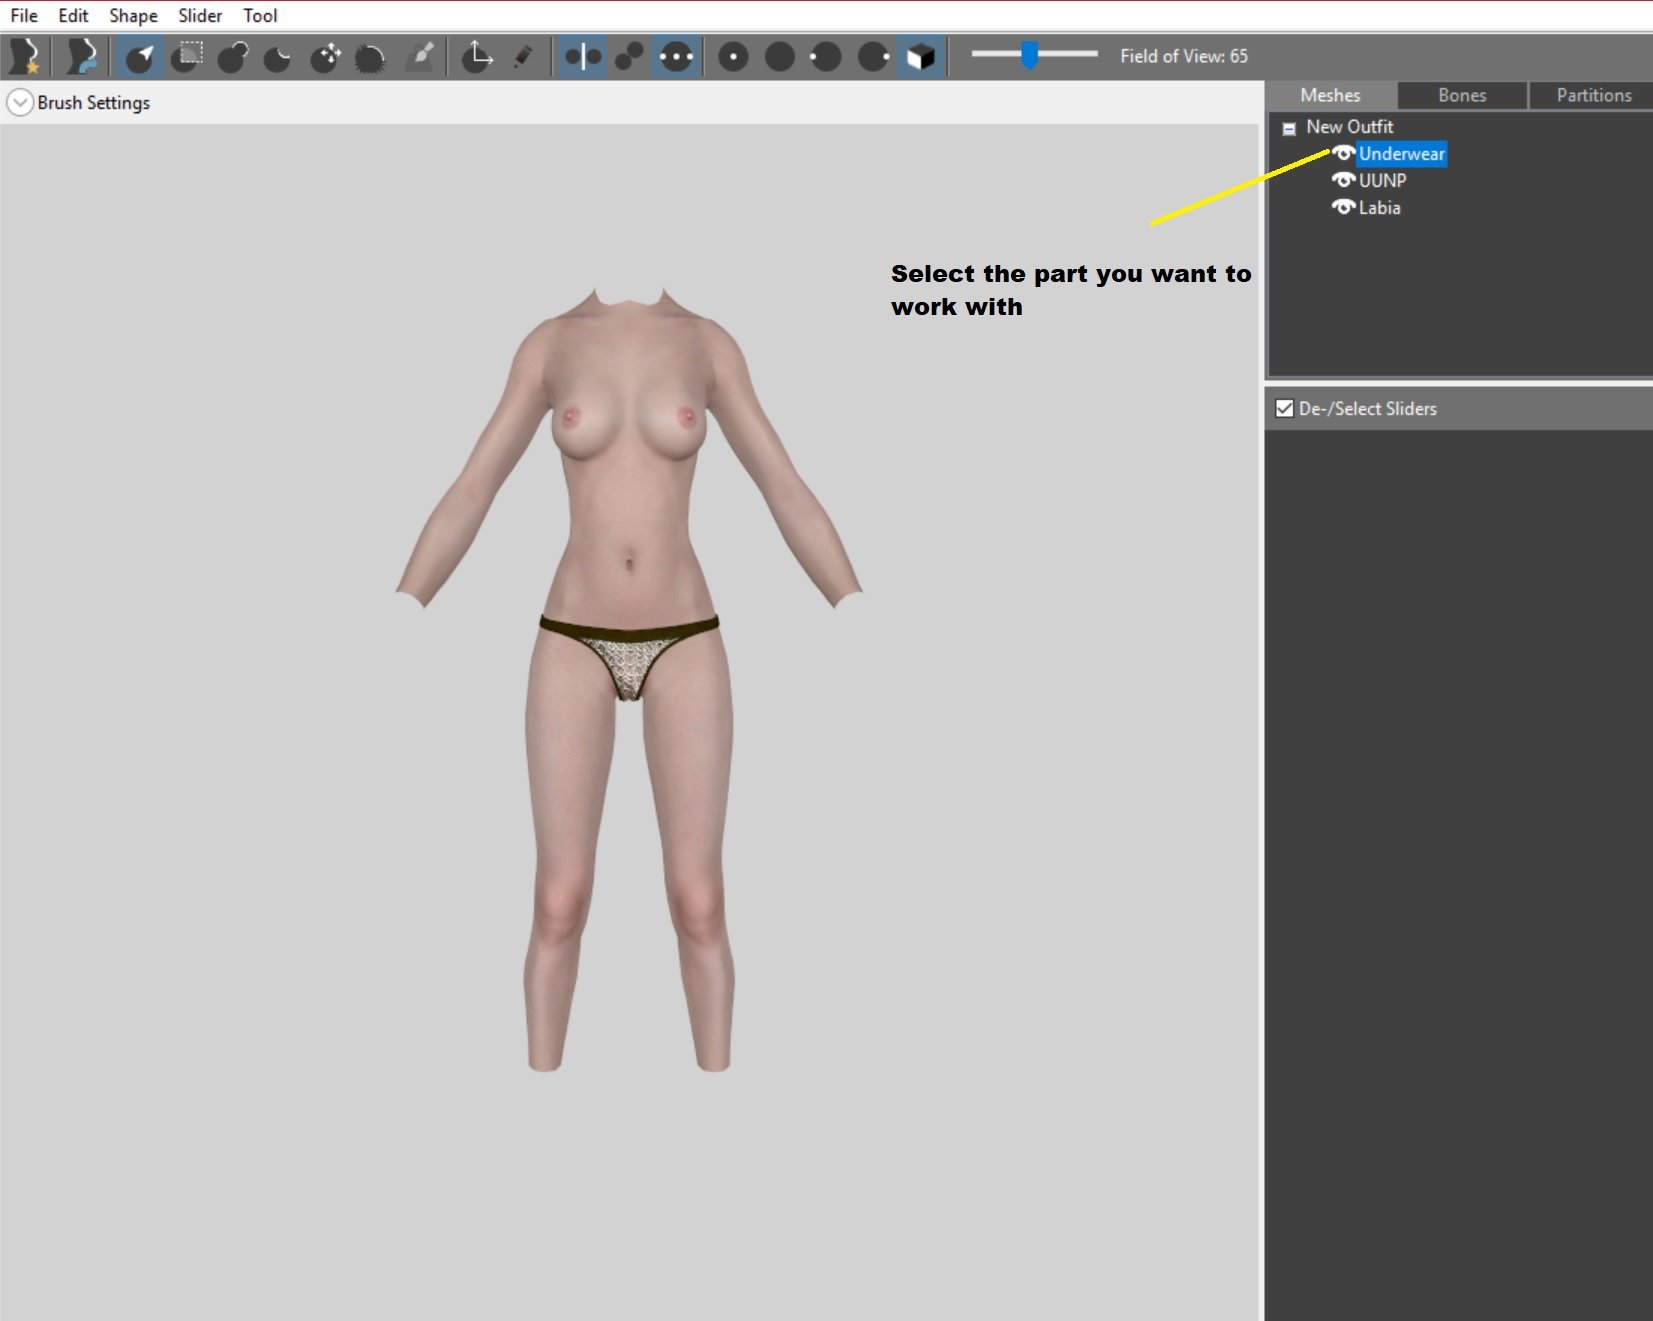Toggle visibility of the UUNP mesh
This screenshot has width=1653, height=1321.
(x=1343, y=180)
